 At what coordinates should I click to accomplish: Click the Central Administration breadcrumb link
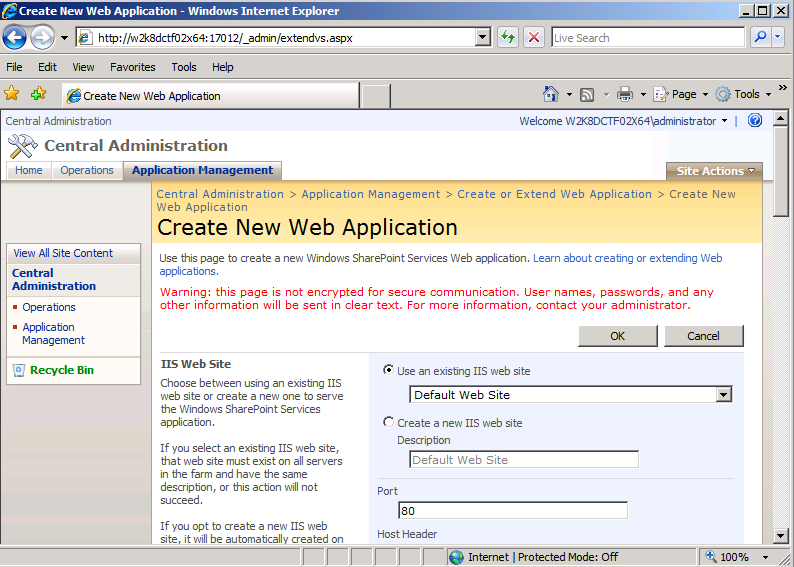tap(220, 194)
